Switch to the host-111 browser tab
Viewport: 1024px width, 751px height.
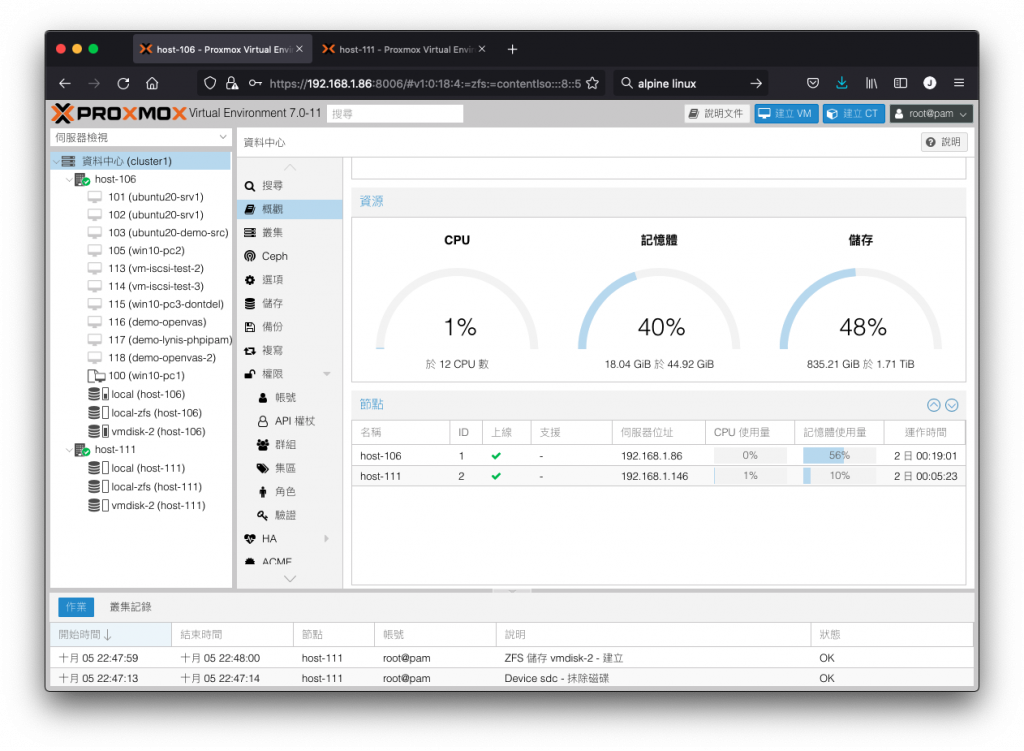[x=403, y=49]
